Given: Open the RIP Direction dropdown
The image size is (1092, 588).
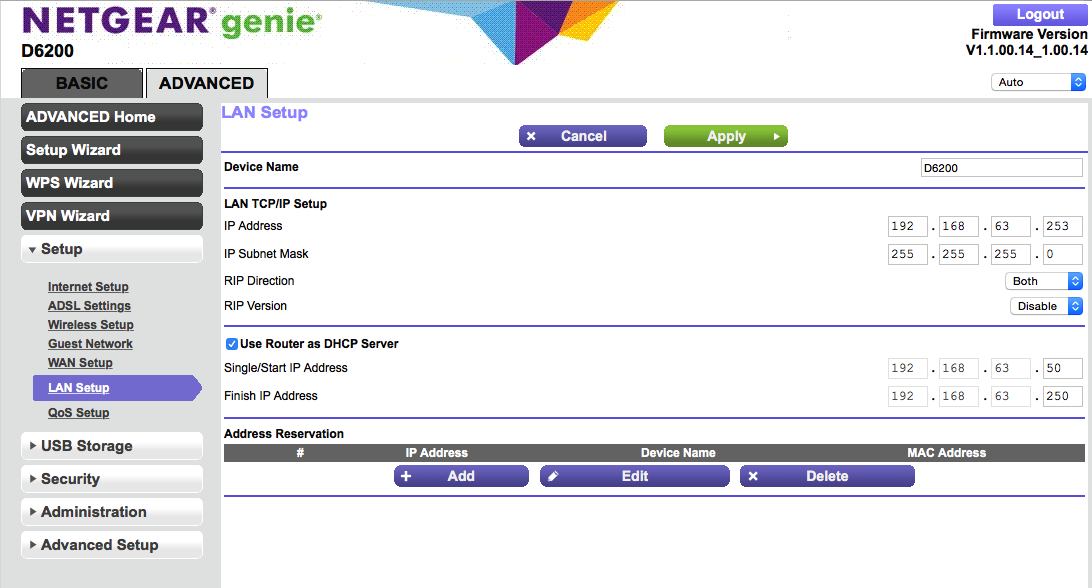Looking at the screenshot, I should click(1045, 282).
